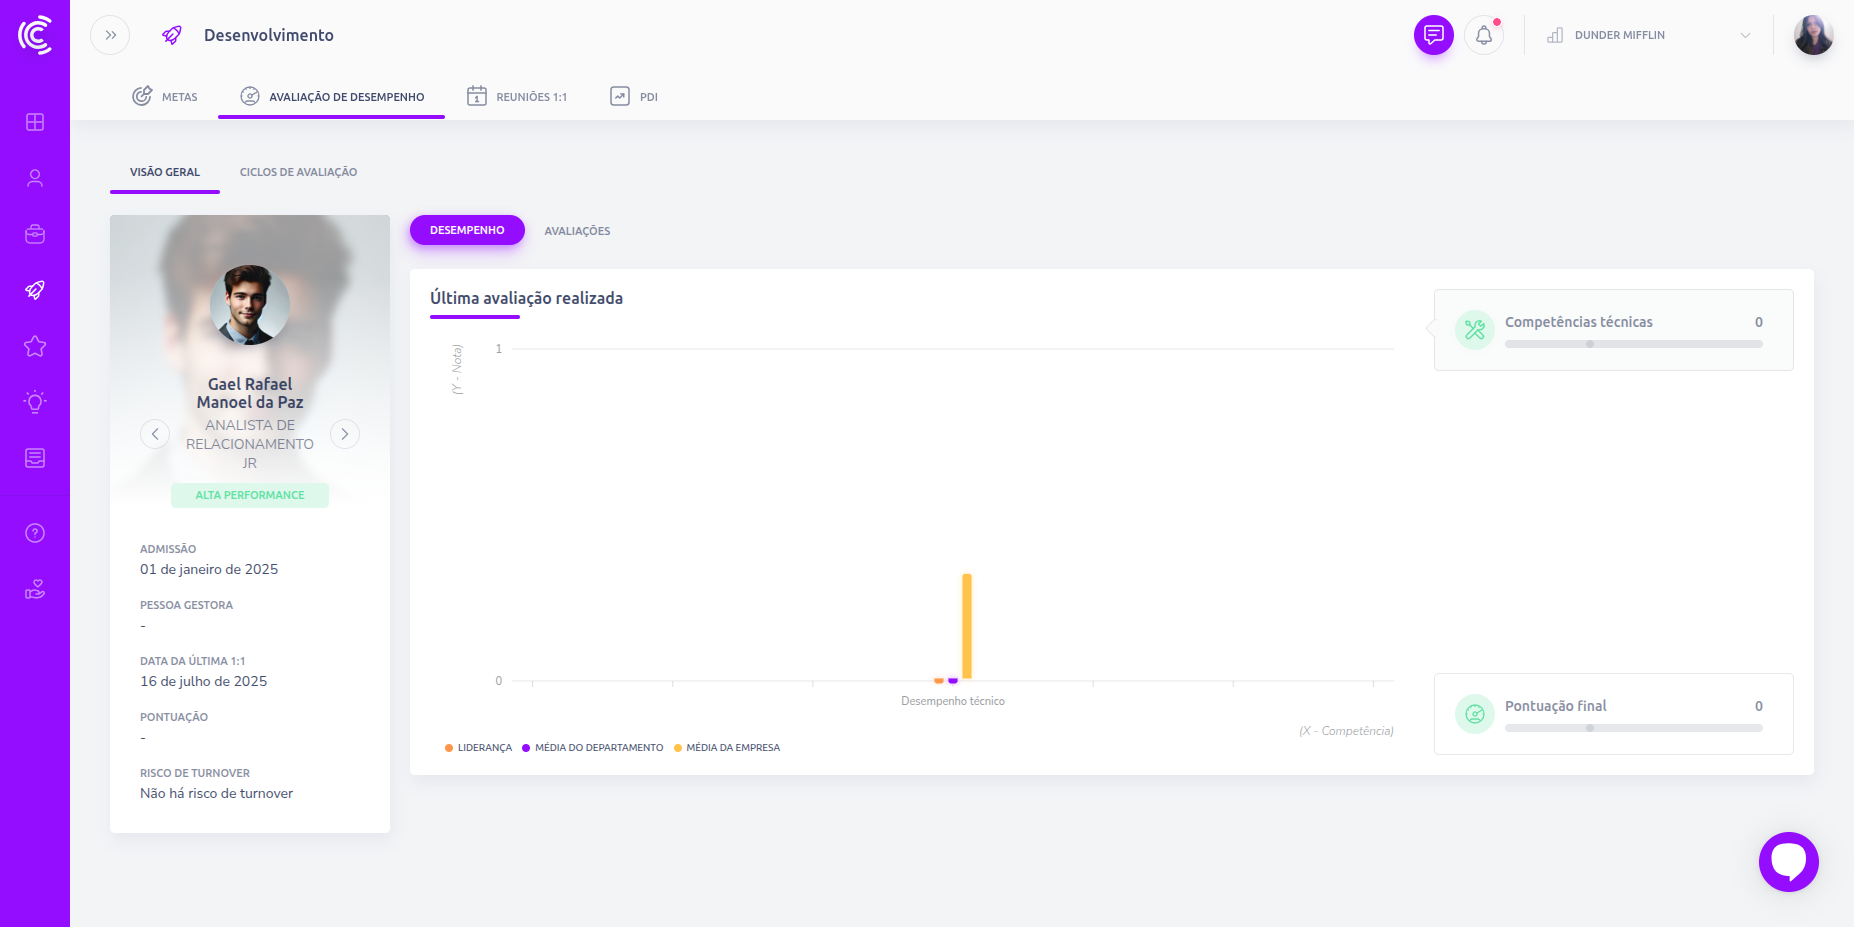
Task: Go to next employee with right chevron
Action: [345, 434]
